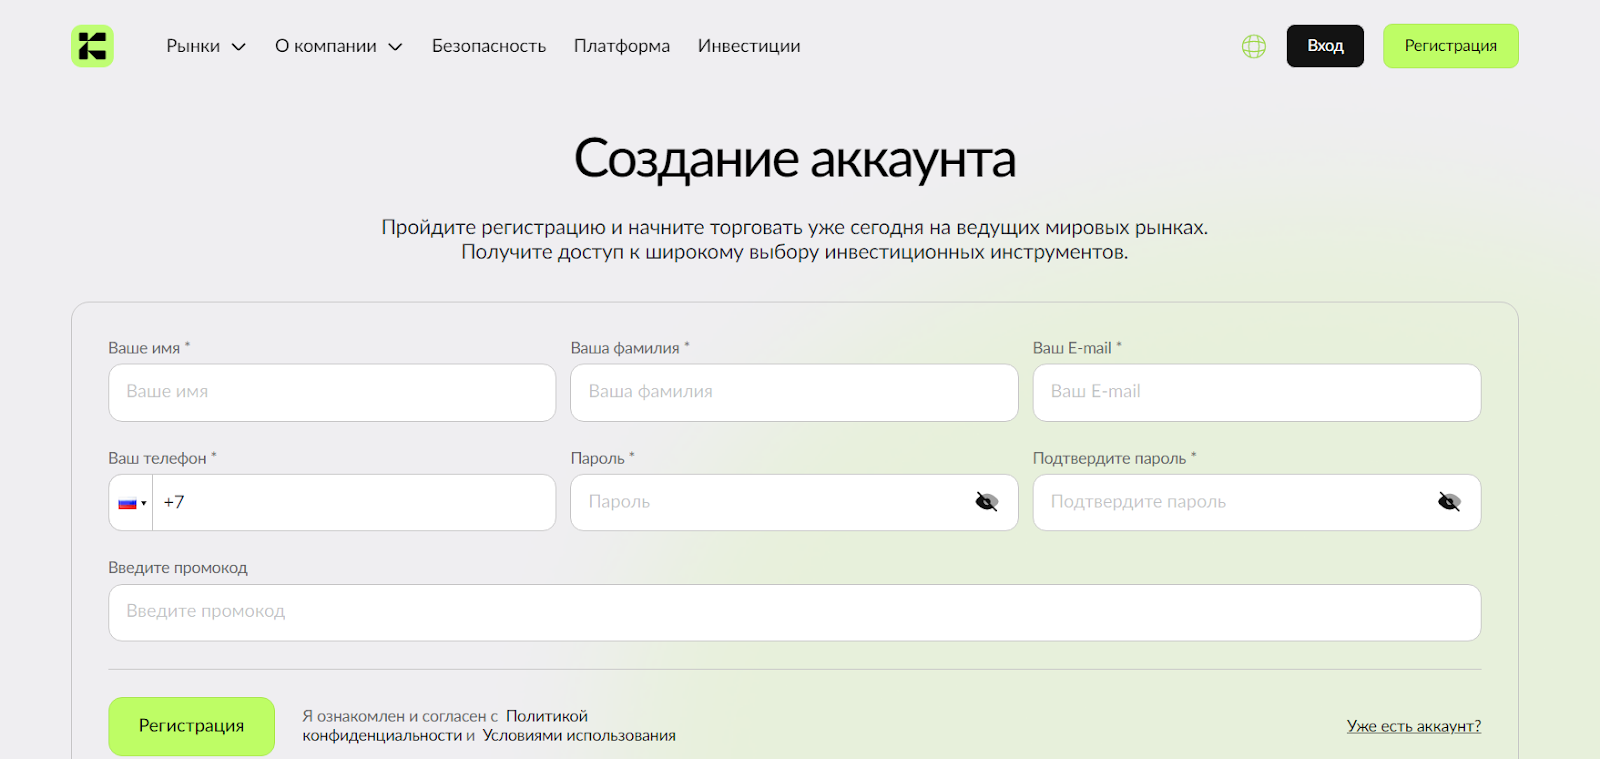This screenshot has height=759, width=1600.
Task: Open Условиями использования link
Action: (579, 736)
